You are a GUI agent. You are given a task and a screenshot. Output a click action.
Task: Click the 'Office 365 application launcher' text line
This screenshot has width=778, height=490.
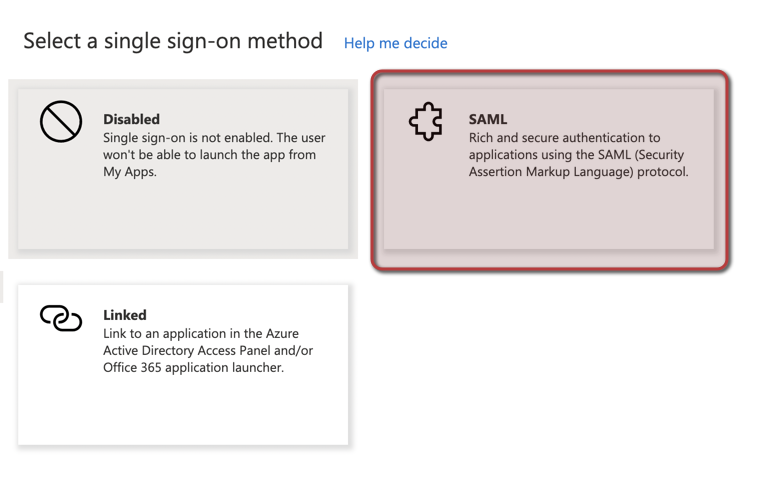click(194, 368)
